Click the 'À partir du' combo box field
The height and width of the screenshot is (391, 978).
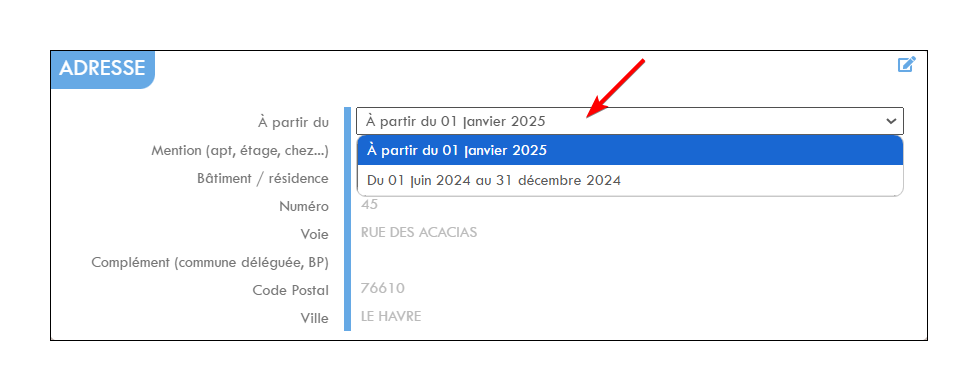pos(629,121)
